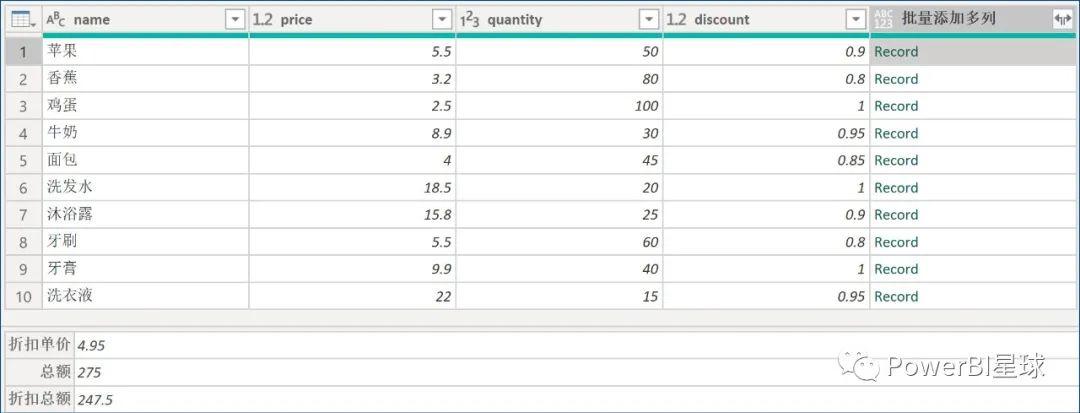Image resolution: width=1080 pixels, height=413 pixels.
Task: Click the 牙刷 name cell
Action: click(145, 242)
